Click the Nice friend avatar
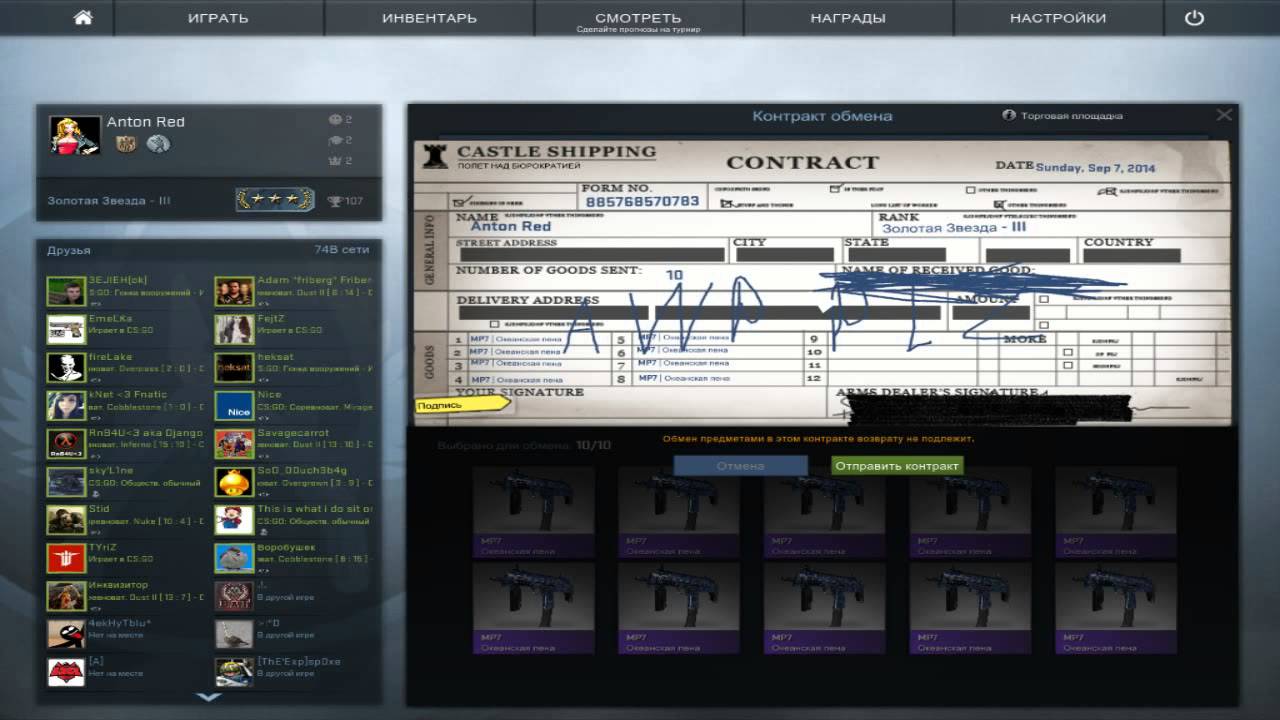 coord(234,405)
